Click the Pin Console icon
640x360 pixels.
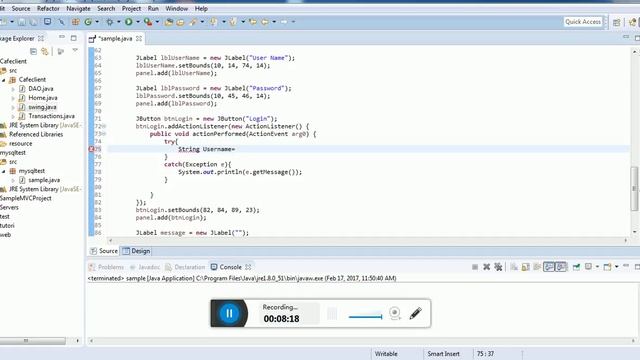[x=576, y=267]
